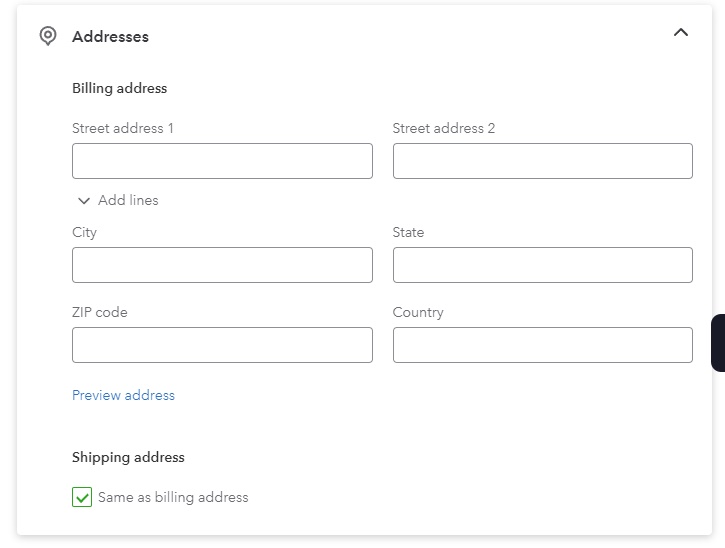This screenshot has height=548, width=725.
Task: Click the Add lines label
Action: coord(128,200)
